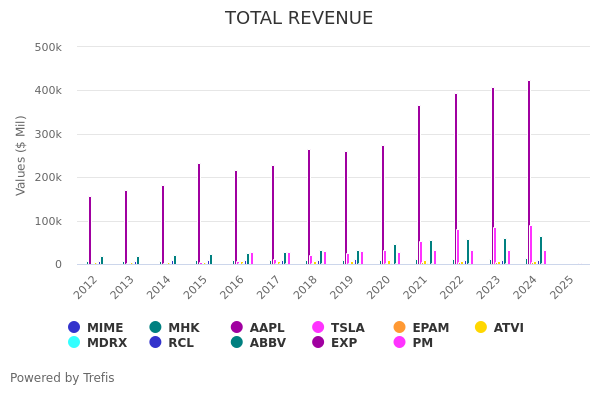The width and height of the screenshot is (600, 400).
Task: Hide the AAPL series via legend
Action: point(258,328)
